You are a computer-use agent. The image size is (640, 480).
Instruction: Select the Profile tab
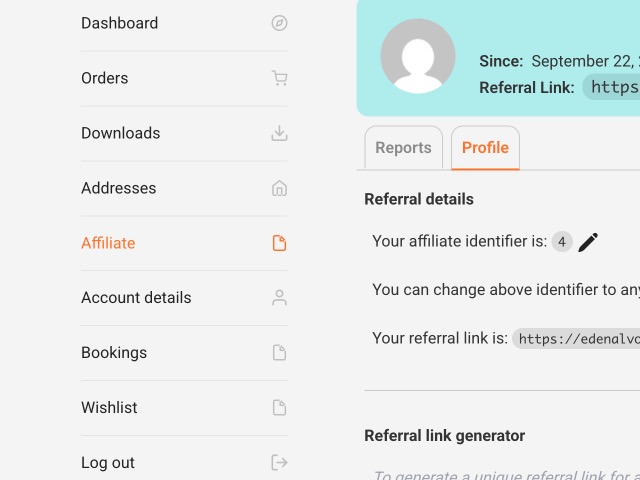[485, 148]
